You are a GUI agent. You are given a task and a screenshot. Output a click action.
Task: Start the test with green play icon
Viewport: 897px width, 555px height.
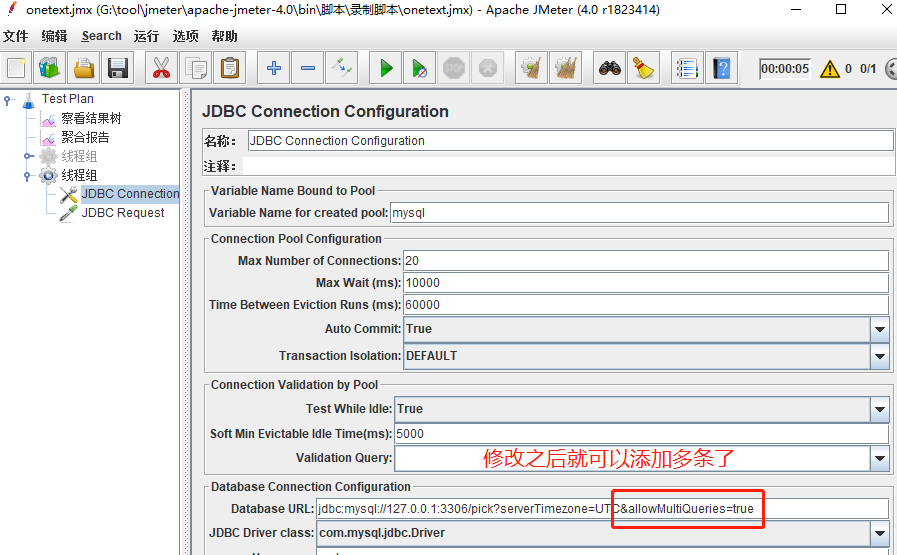[x=386, y=69]
